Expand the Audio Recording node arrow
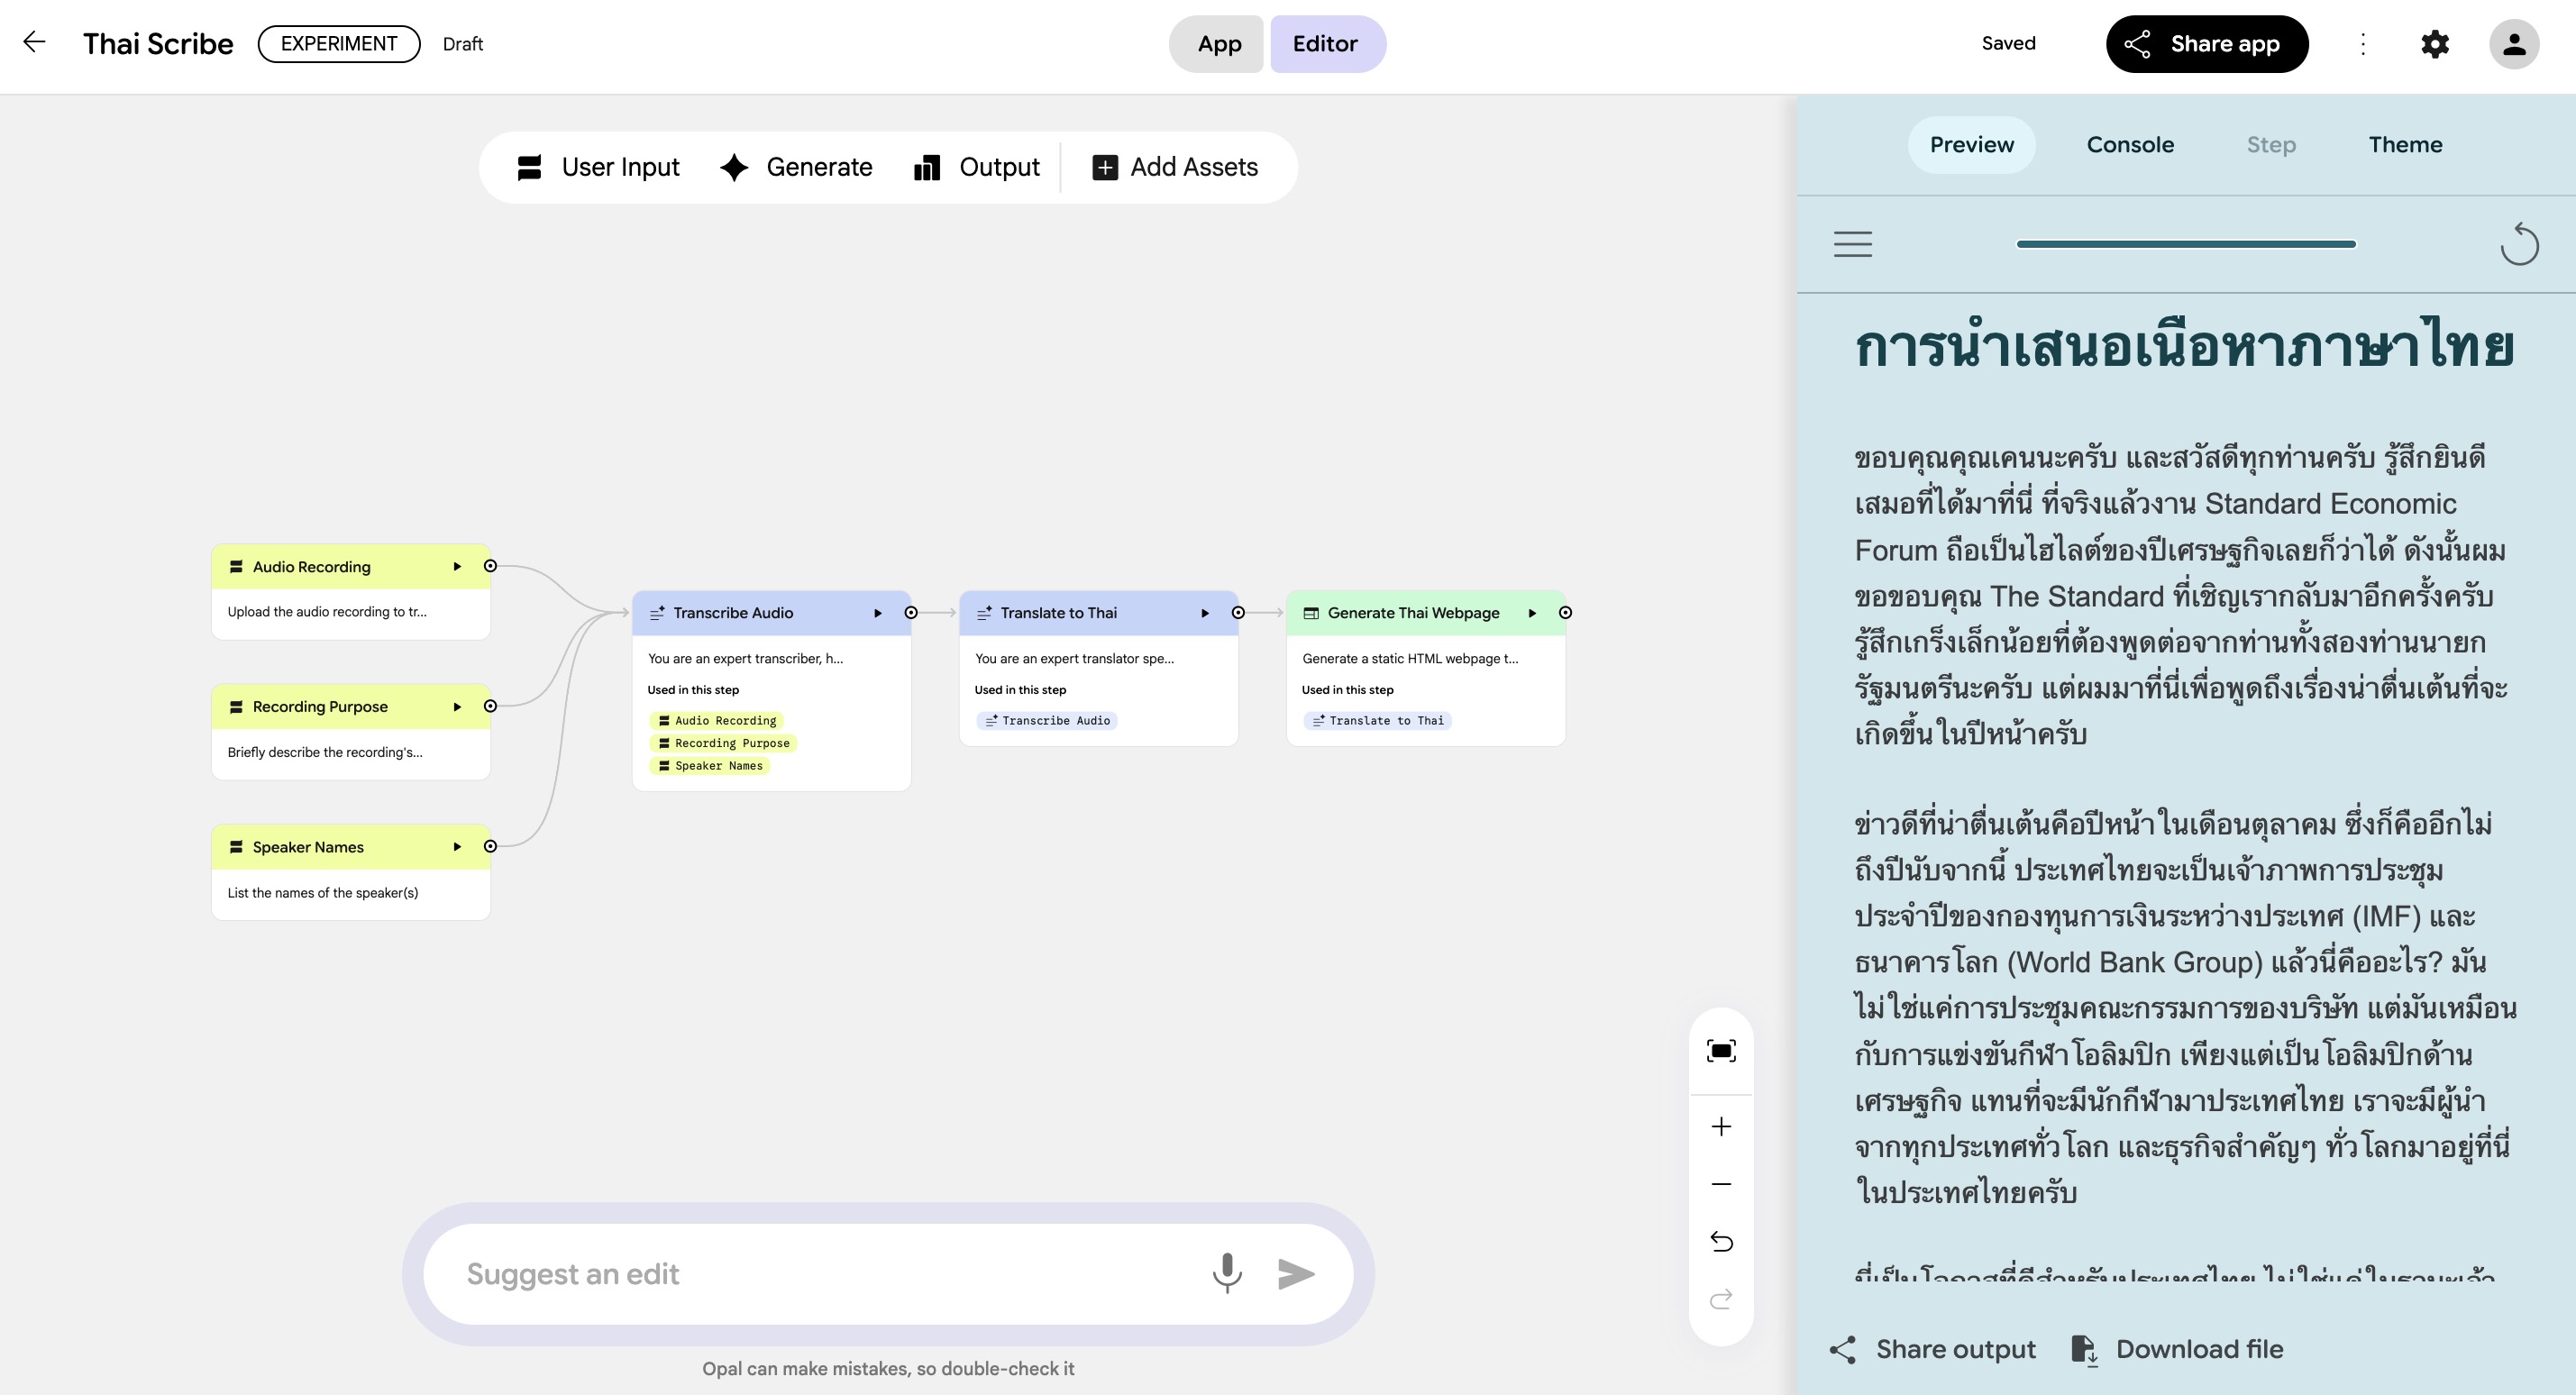The height and width of the screenshot is (1395, 2576). tap(457, 566)
